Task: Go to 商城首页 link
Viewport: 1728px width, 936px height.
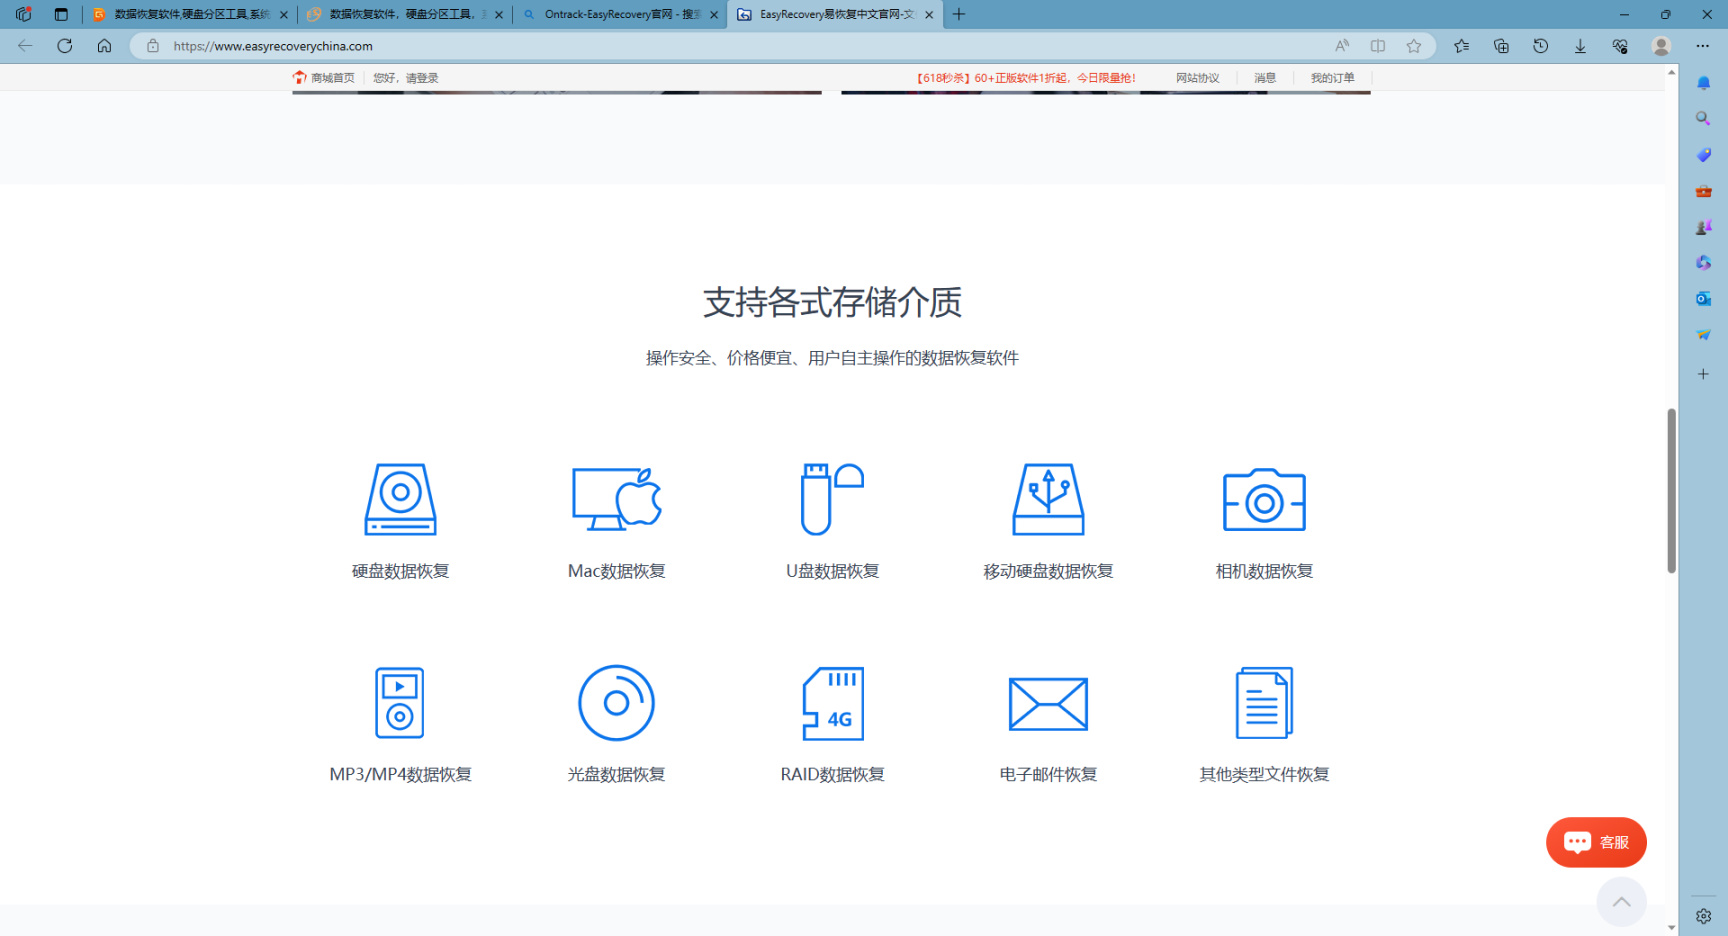Action: [324, 78]
